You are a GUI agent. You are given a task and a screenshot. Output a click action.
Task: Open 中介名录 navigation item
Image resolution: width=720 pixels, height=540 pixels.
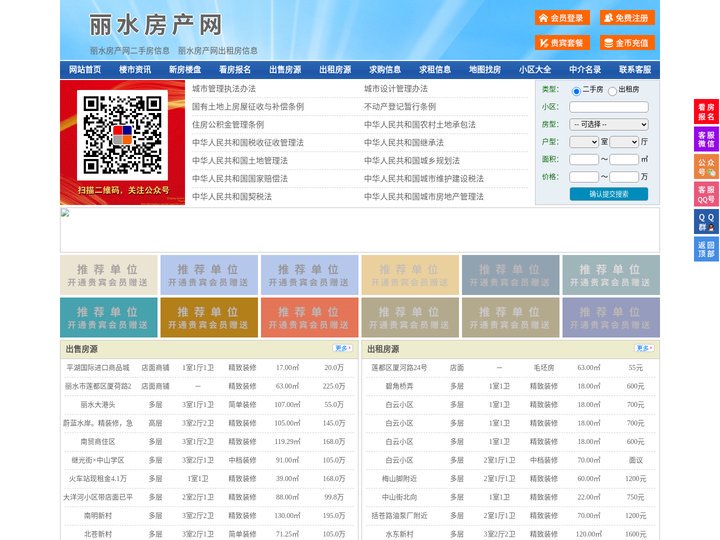585,70
